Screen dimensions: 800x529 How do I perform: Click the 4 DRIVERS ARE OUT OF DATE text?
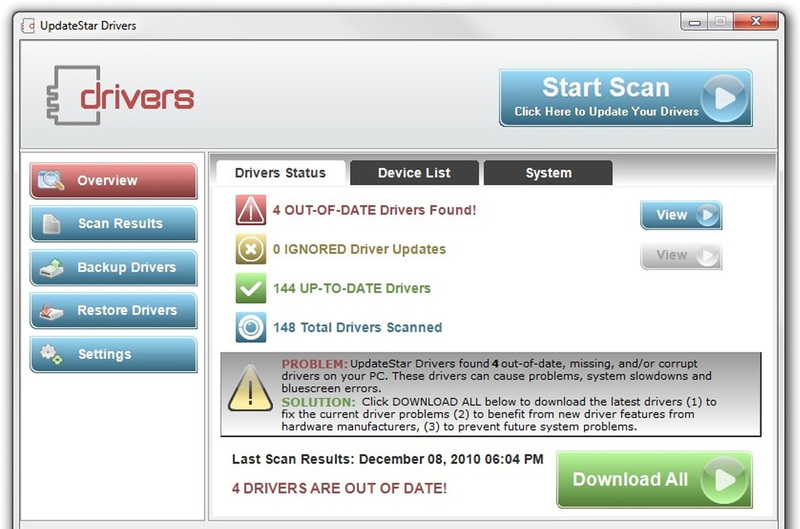(x=339, y=488)
